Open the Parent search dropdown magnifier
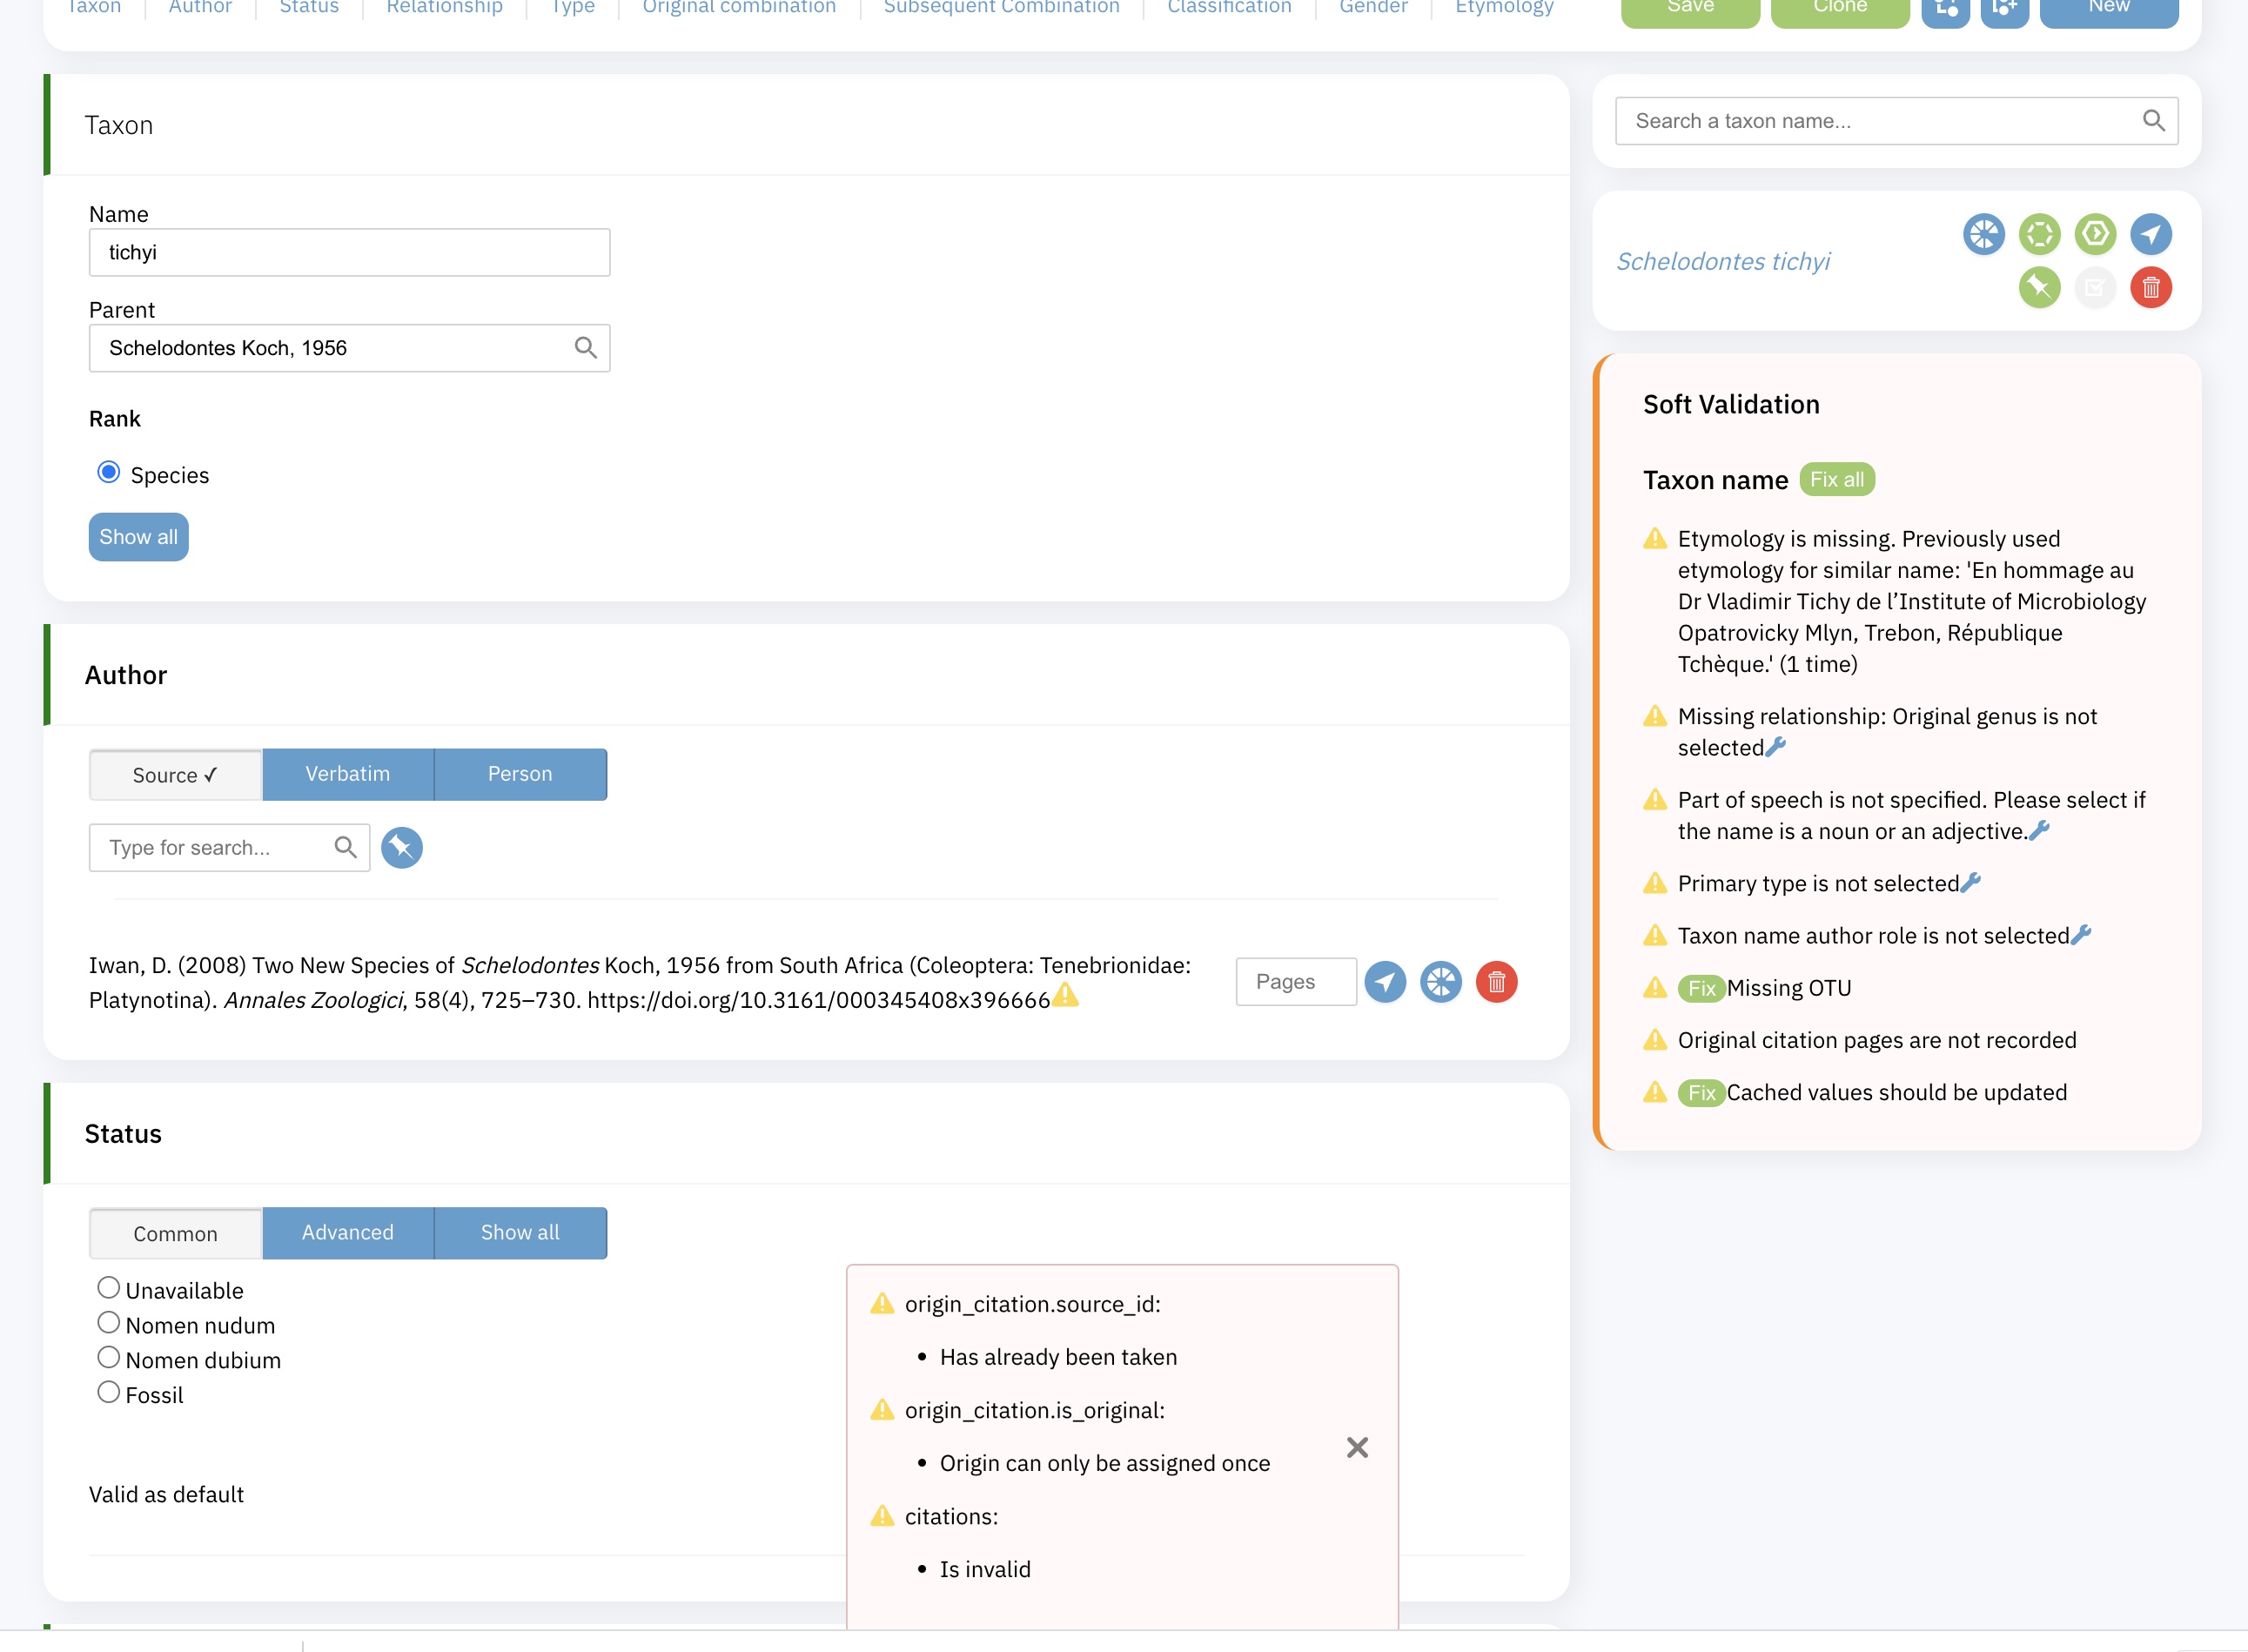This screenshot has height=1652, width=2248. [x=586, y=348]
